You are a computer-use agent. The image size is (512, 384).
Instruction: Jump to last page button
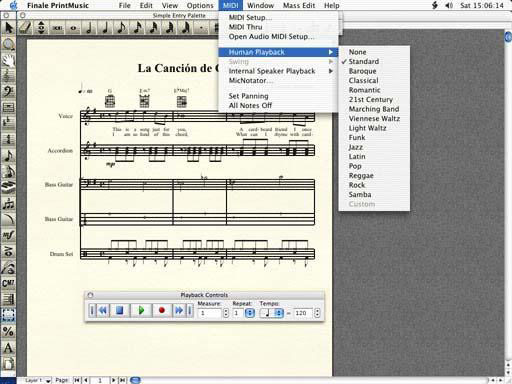(122, 380)
